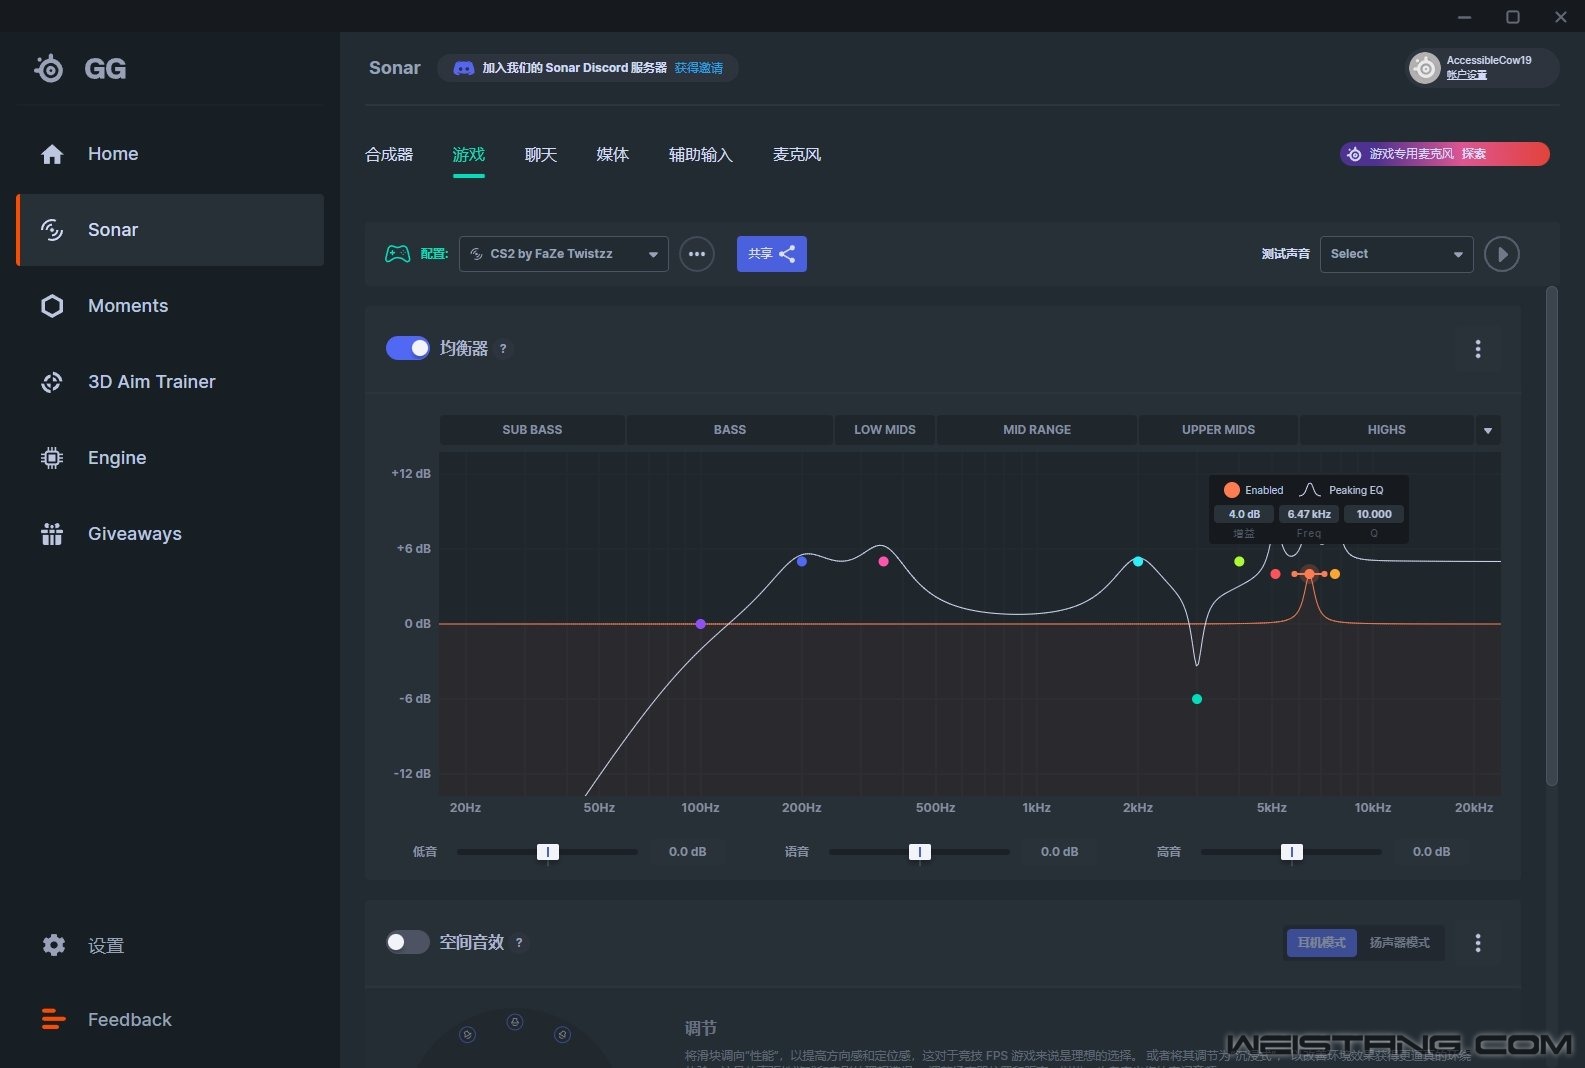Switch to 聊天 tab
Viewport: 1585px width, 1068px height.
tap(541, 155)
